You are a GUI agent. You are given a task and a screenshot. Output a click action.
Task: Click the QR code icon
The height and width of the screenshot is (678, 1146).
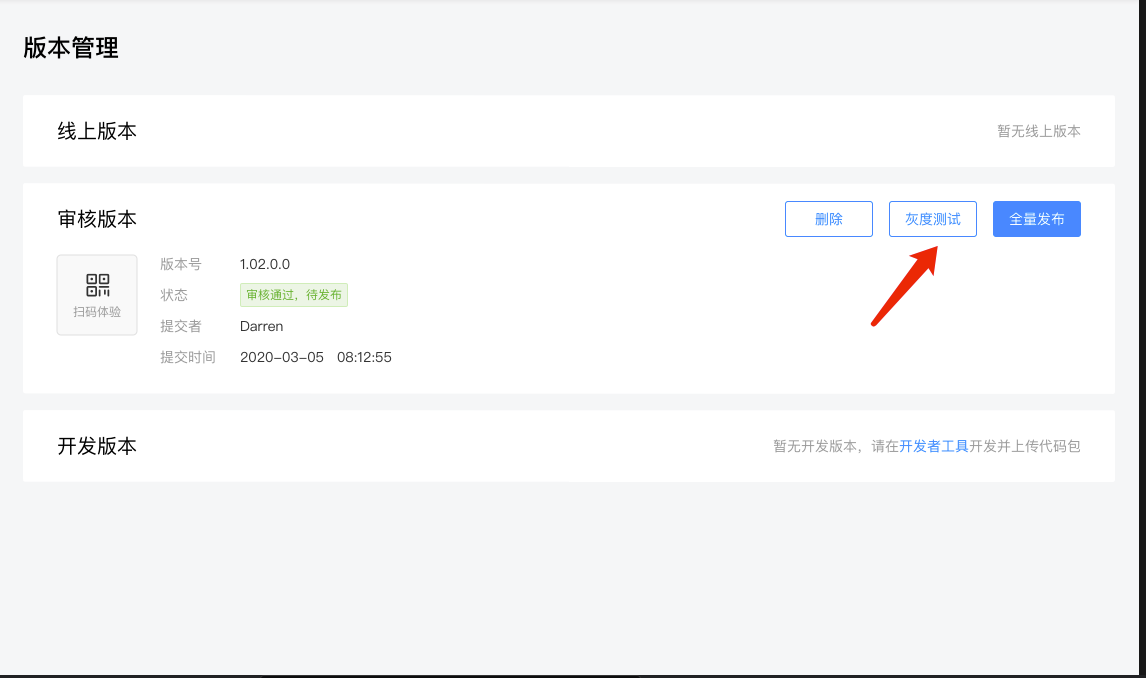(97, 285)
